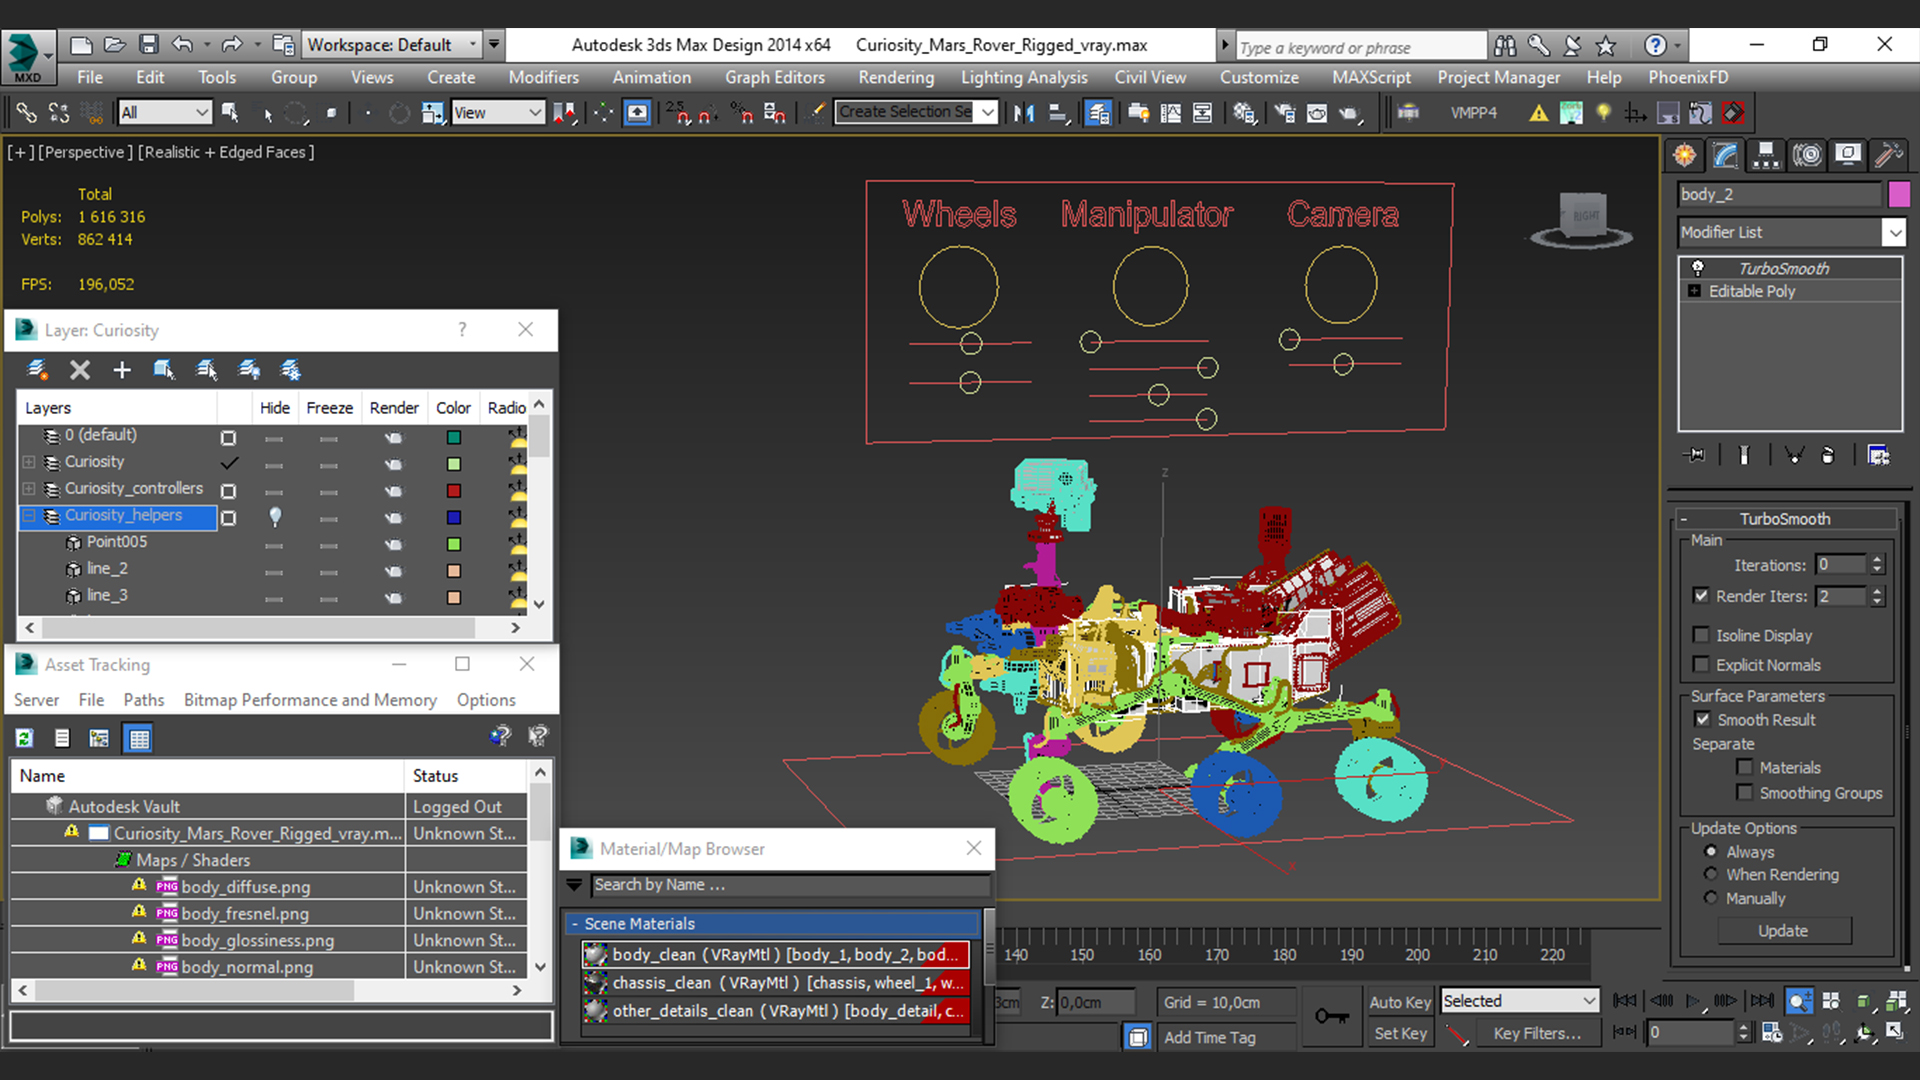Click the Select and Link tool

click(26, 113)
